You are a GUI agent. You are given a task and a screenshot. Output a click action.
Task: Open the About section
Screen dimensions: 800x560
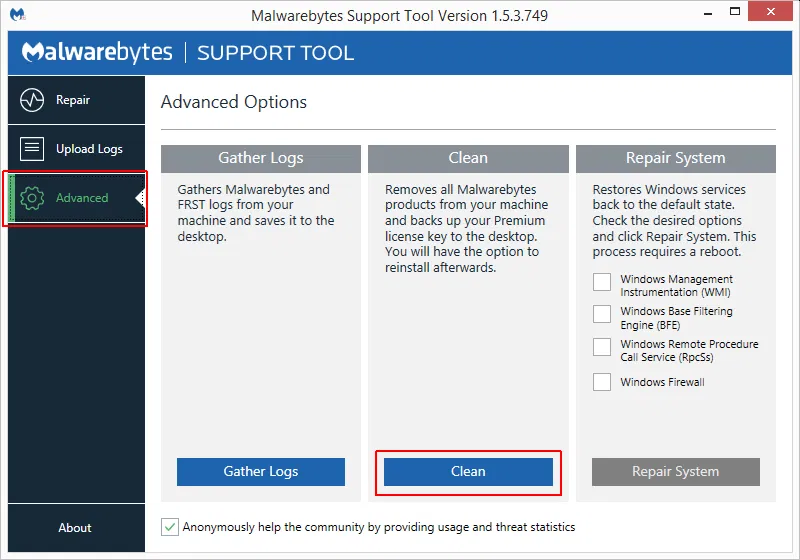coord(74,528)
